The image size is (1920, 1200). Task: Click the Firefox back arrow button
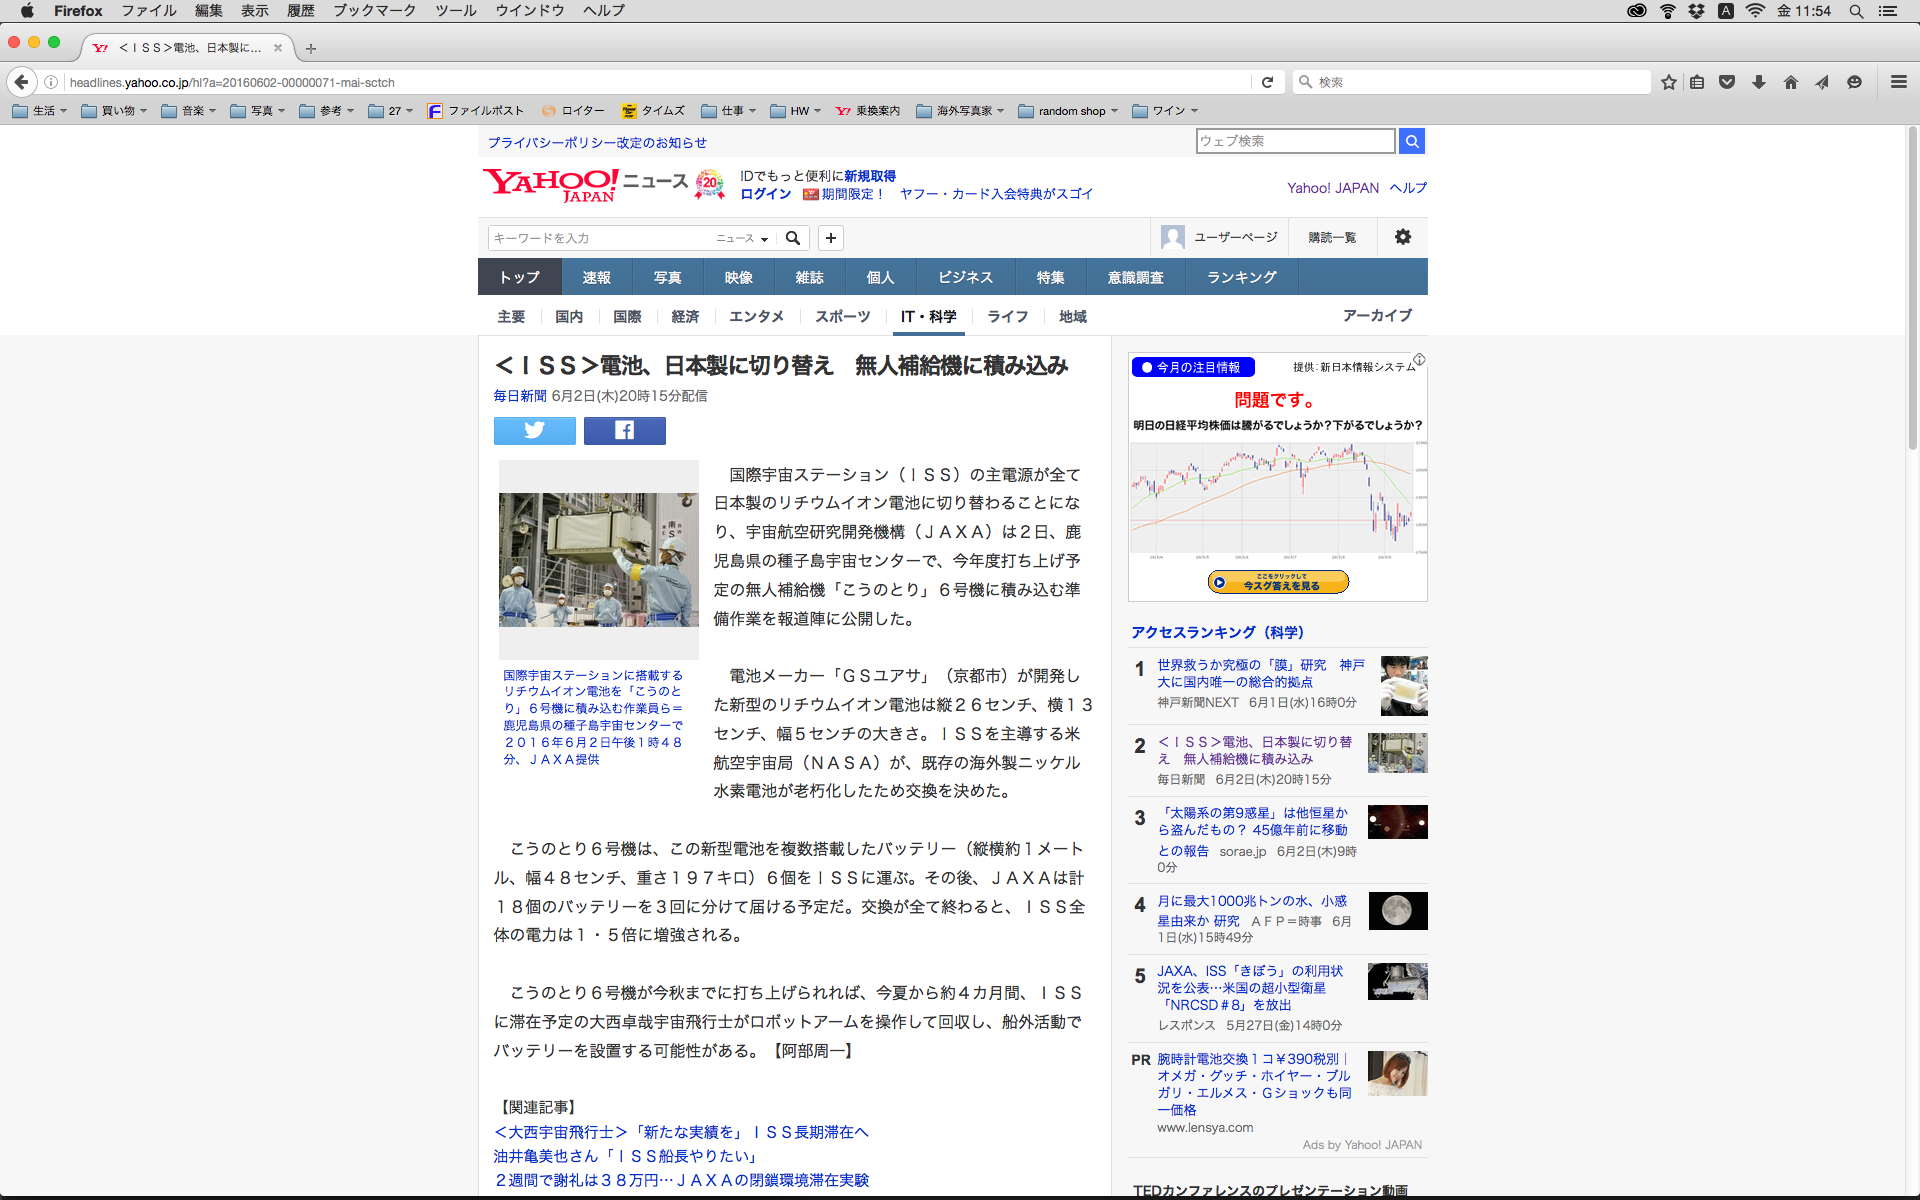pos(21,82)
